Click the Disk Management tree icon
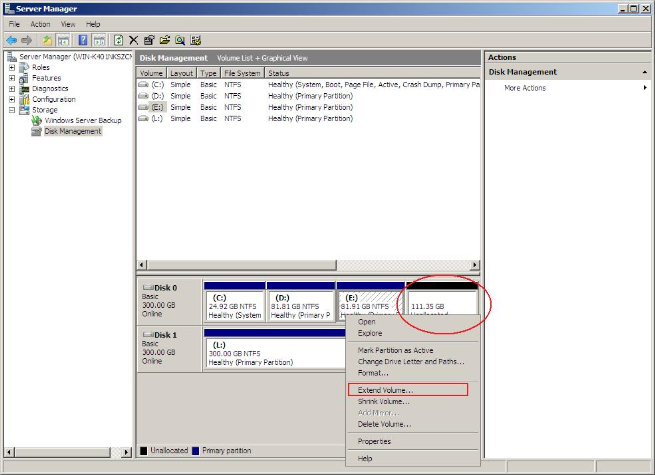 [37, 131]
